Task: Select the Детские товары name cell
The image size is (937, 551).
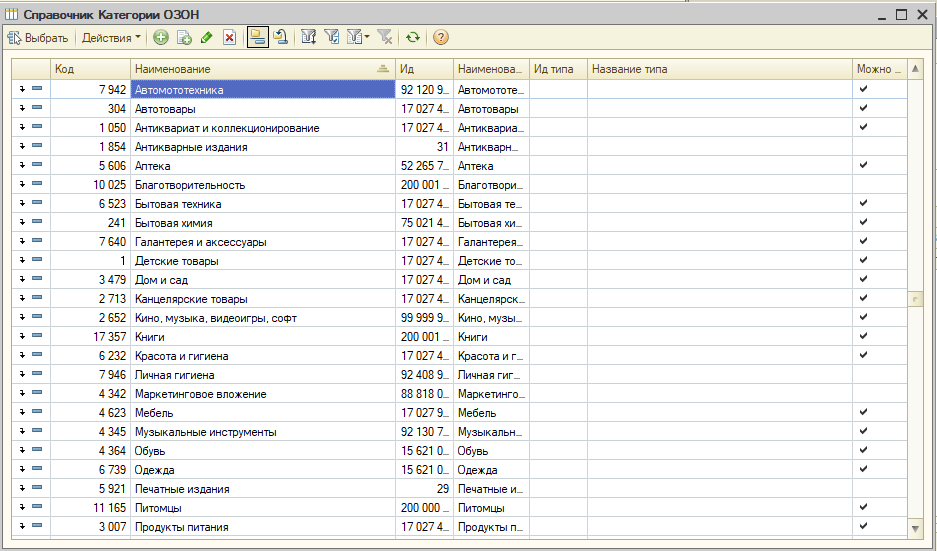Action: pyautogui.click(x=263, y=261)
